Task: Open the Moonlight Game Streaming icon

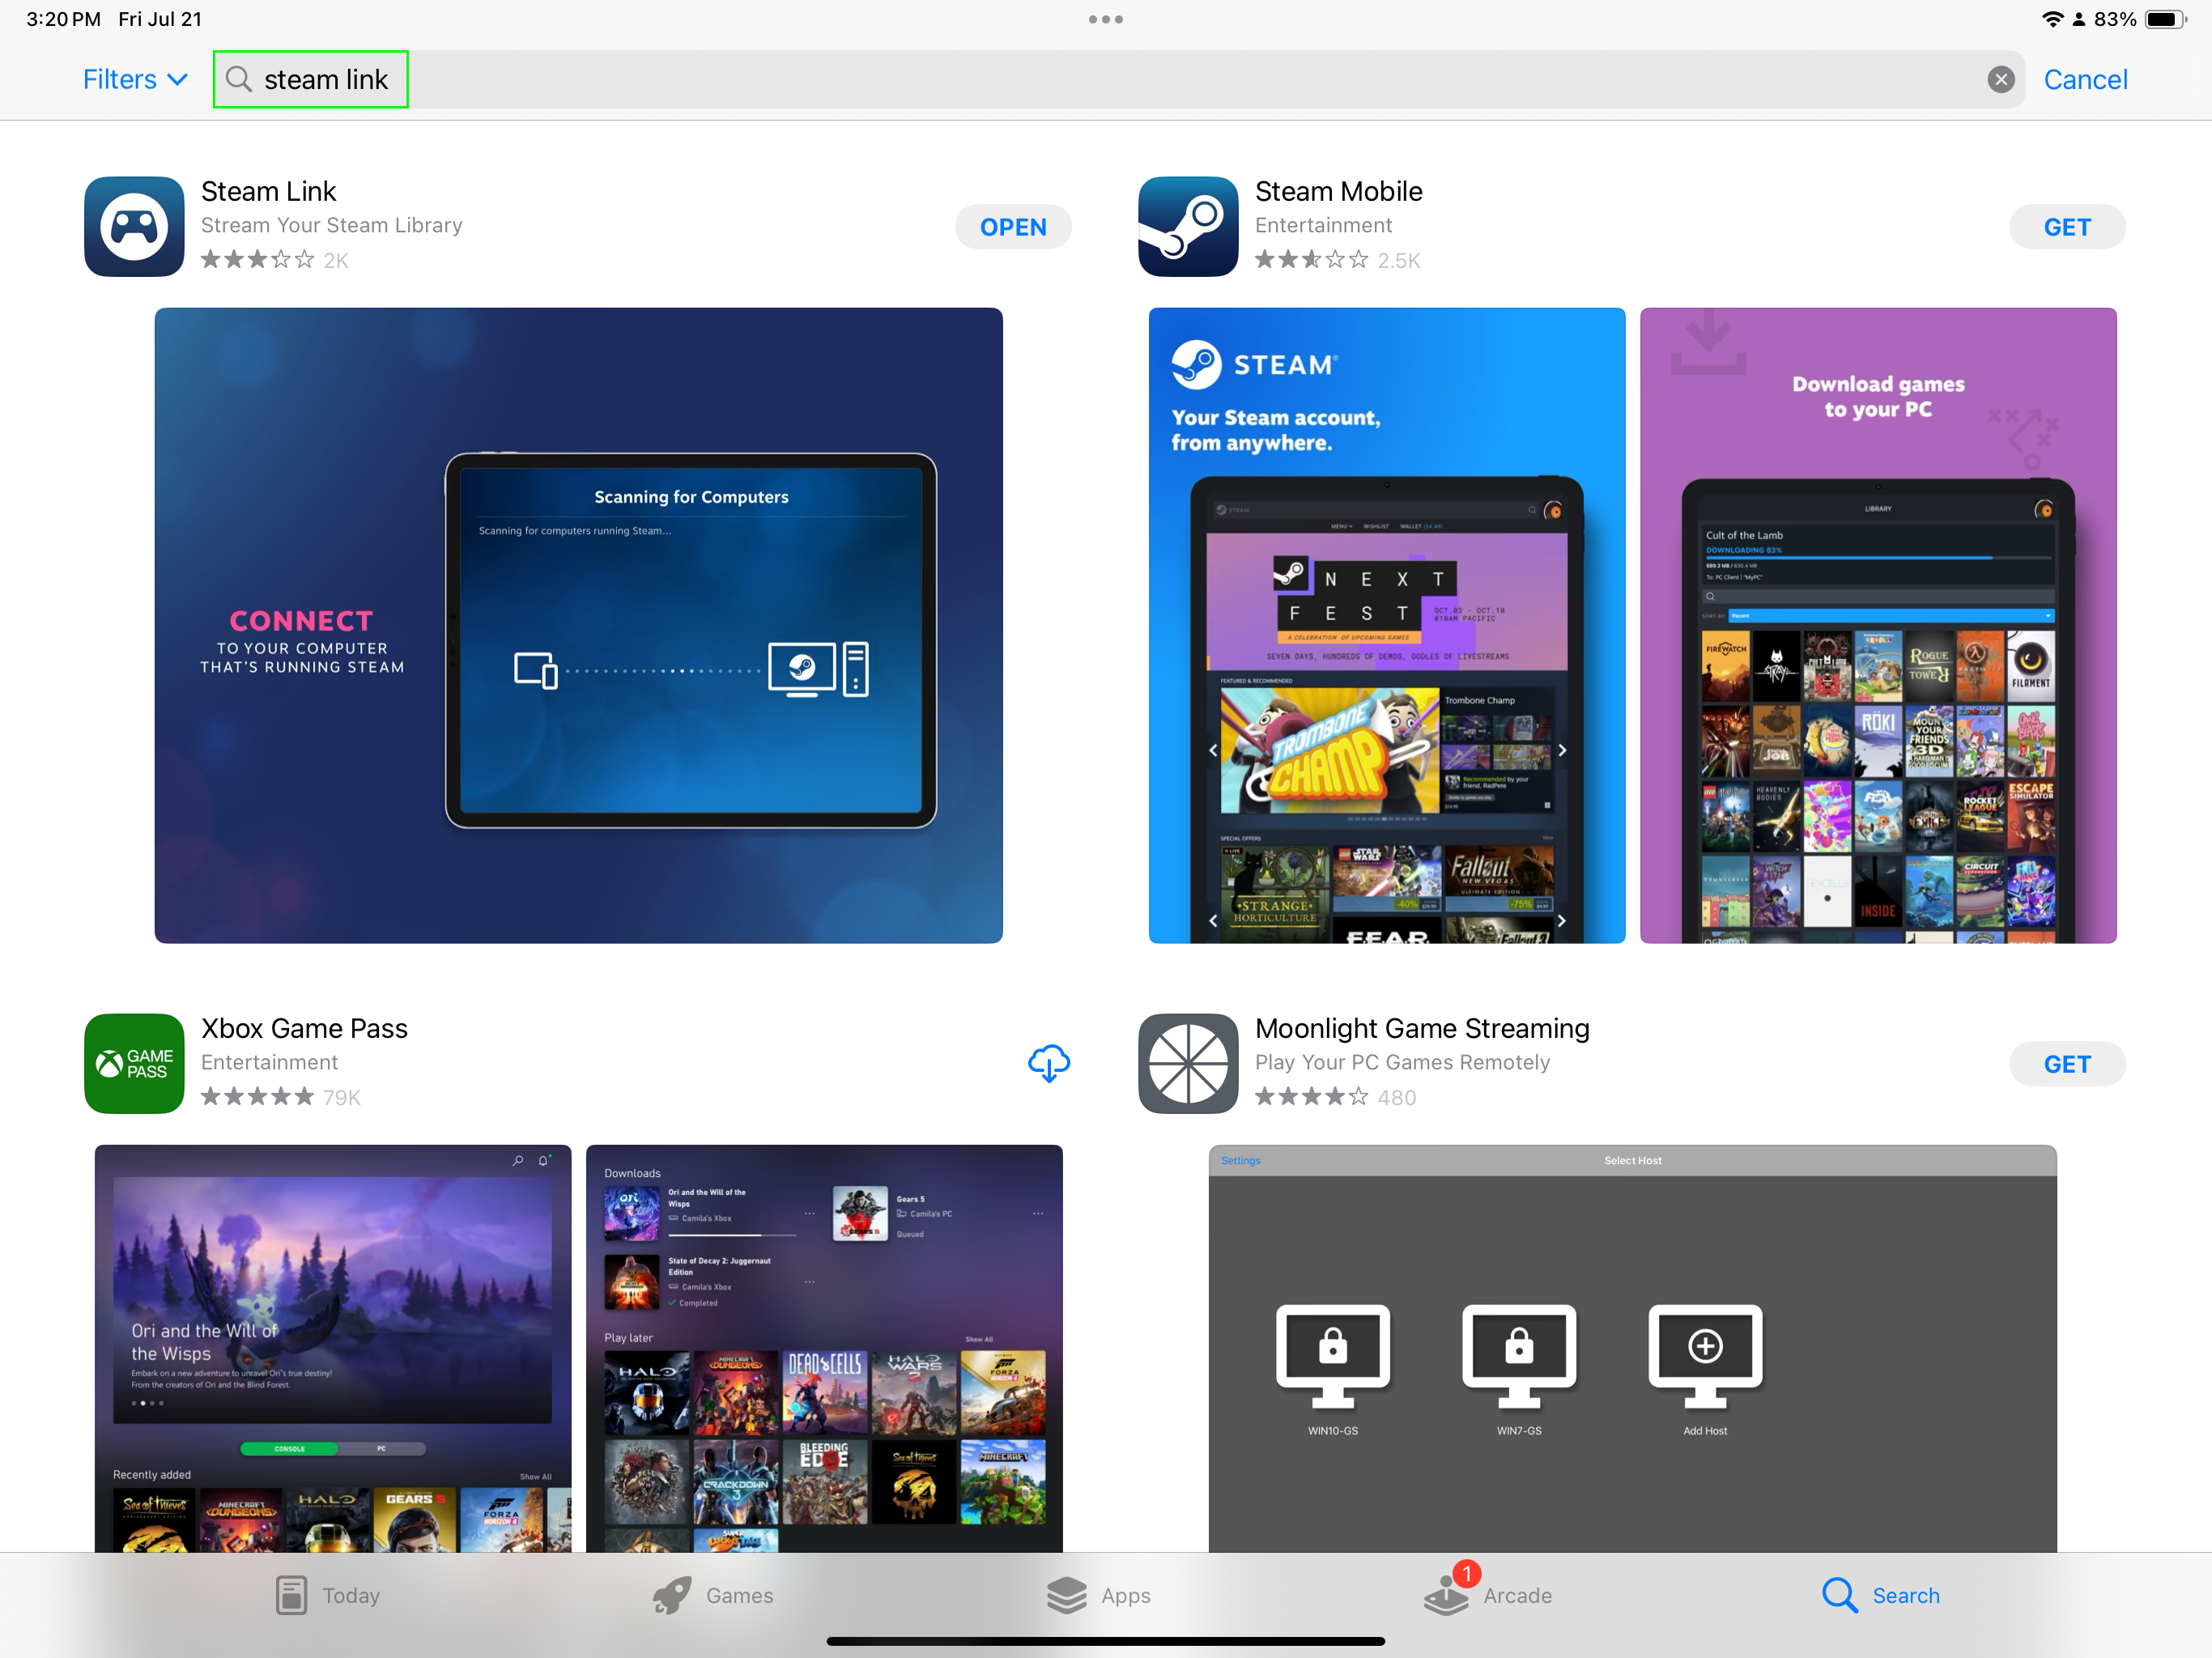Action: pos(1188,1063)
